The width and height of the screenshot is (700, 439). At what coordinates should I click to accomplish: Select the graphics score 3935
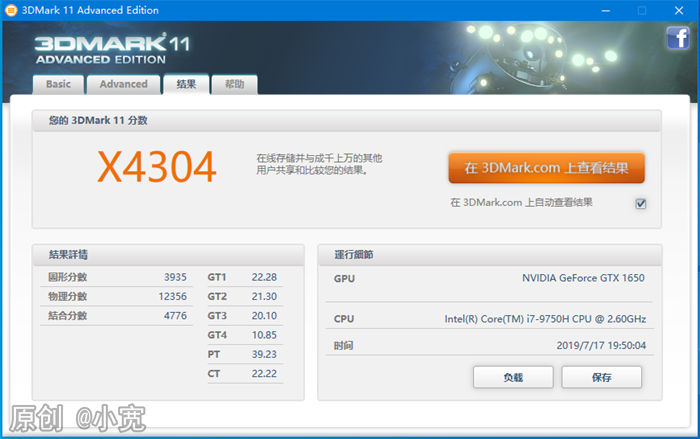click(x=175, y=277)
